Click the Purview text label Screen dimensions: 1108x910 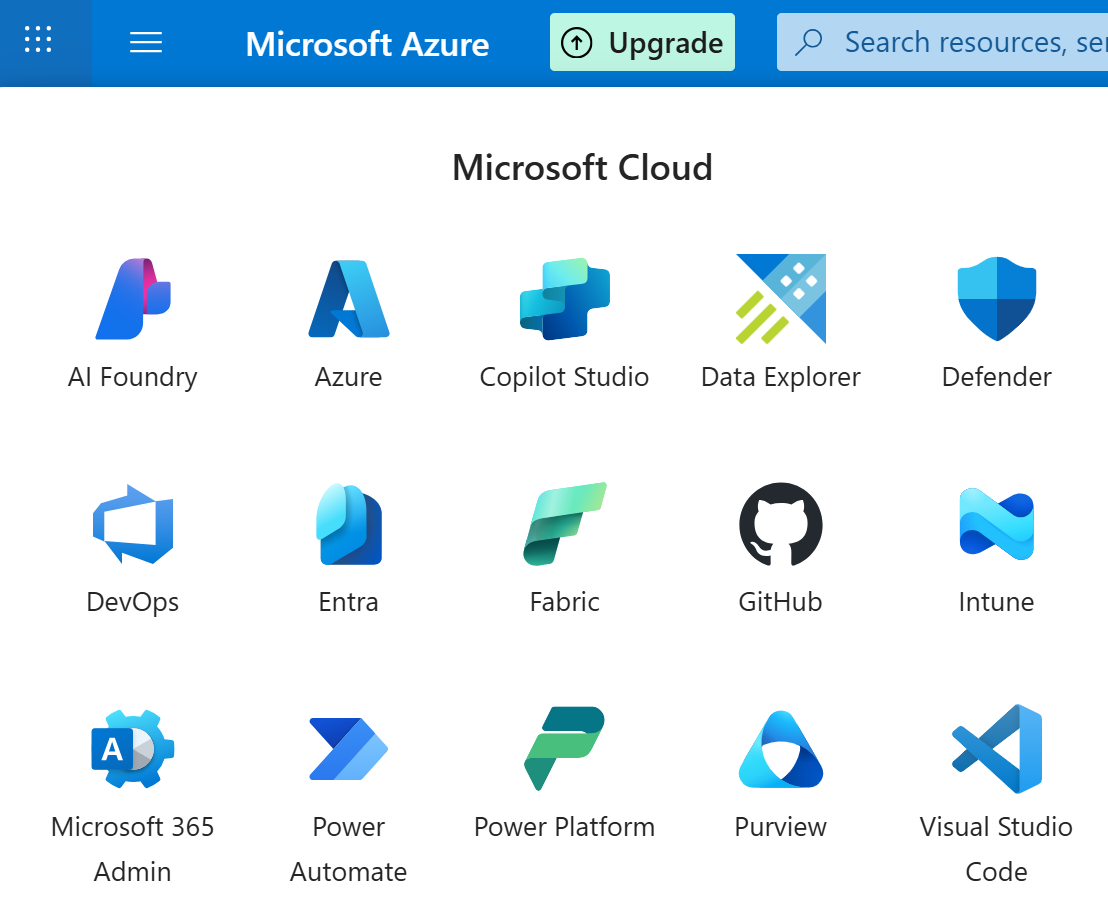(x=781, y=827)
